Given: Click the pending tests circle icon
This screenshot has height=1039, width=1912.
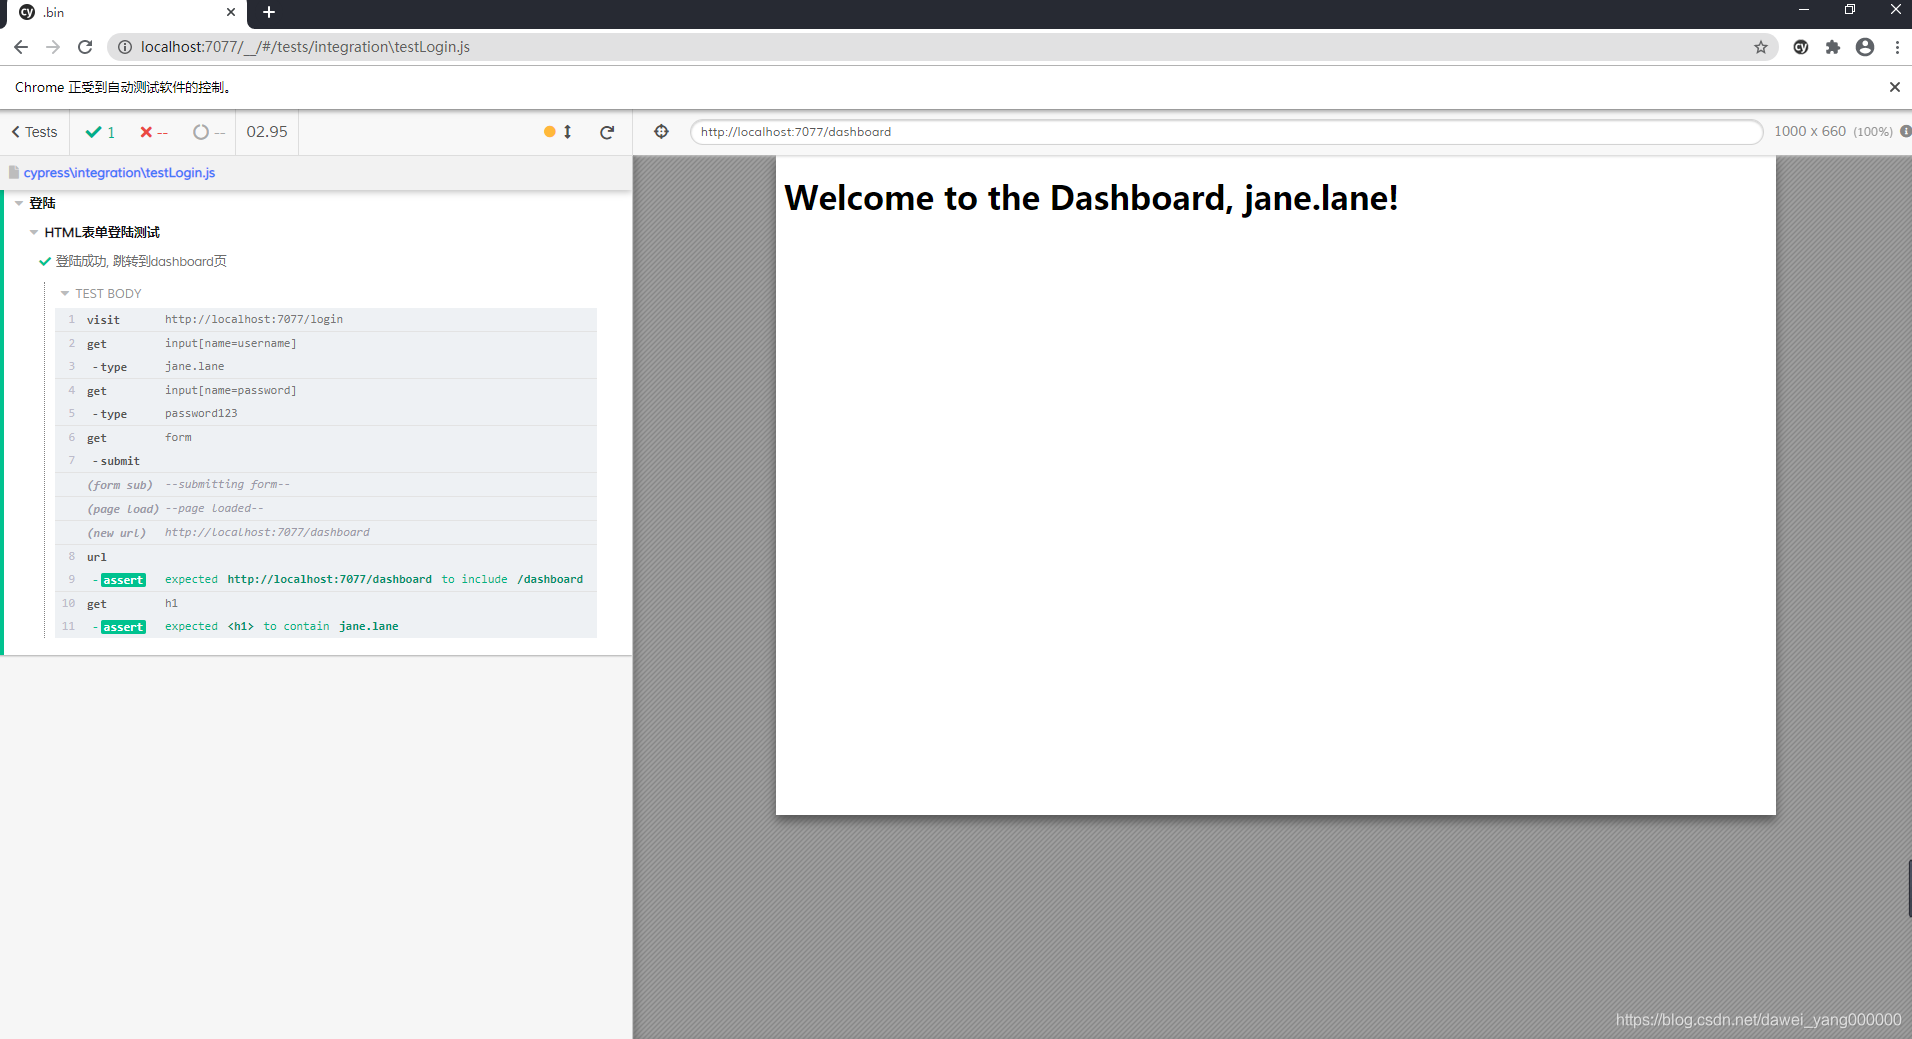Looking at the screenshot, I should pyautogui.click(x=201, y=132).
